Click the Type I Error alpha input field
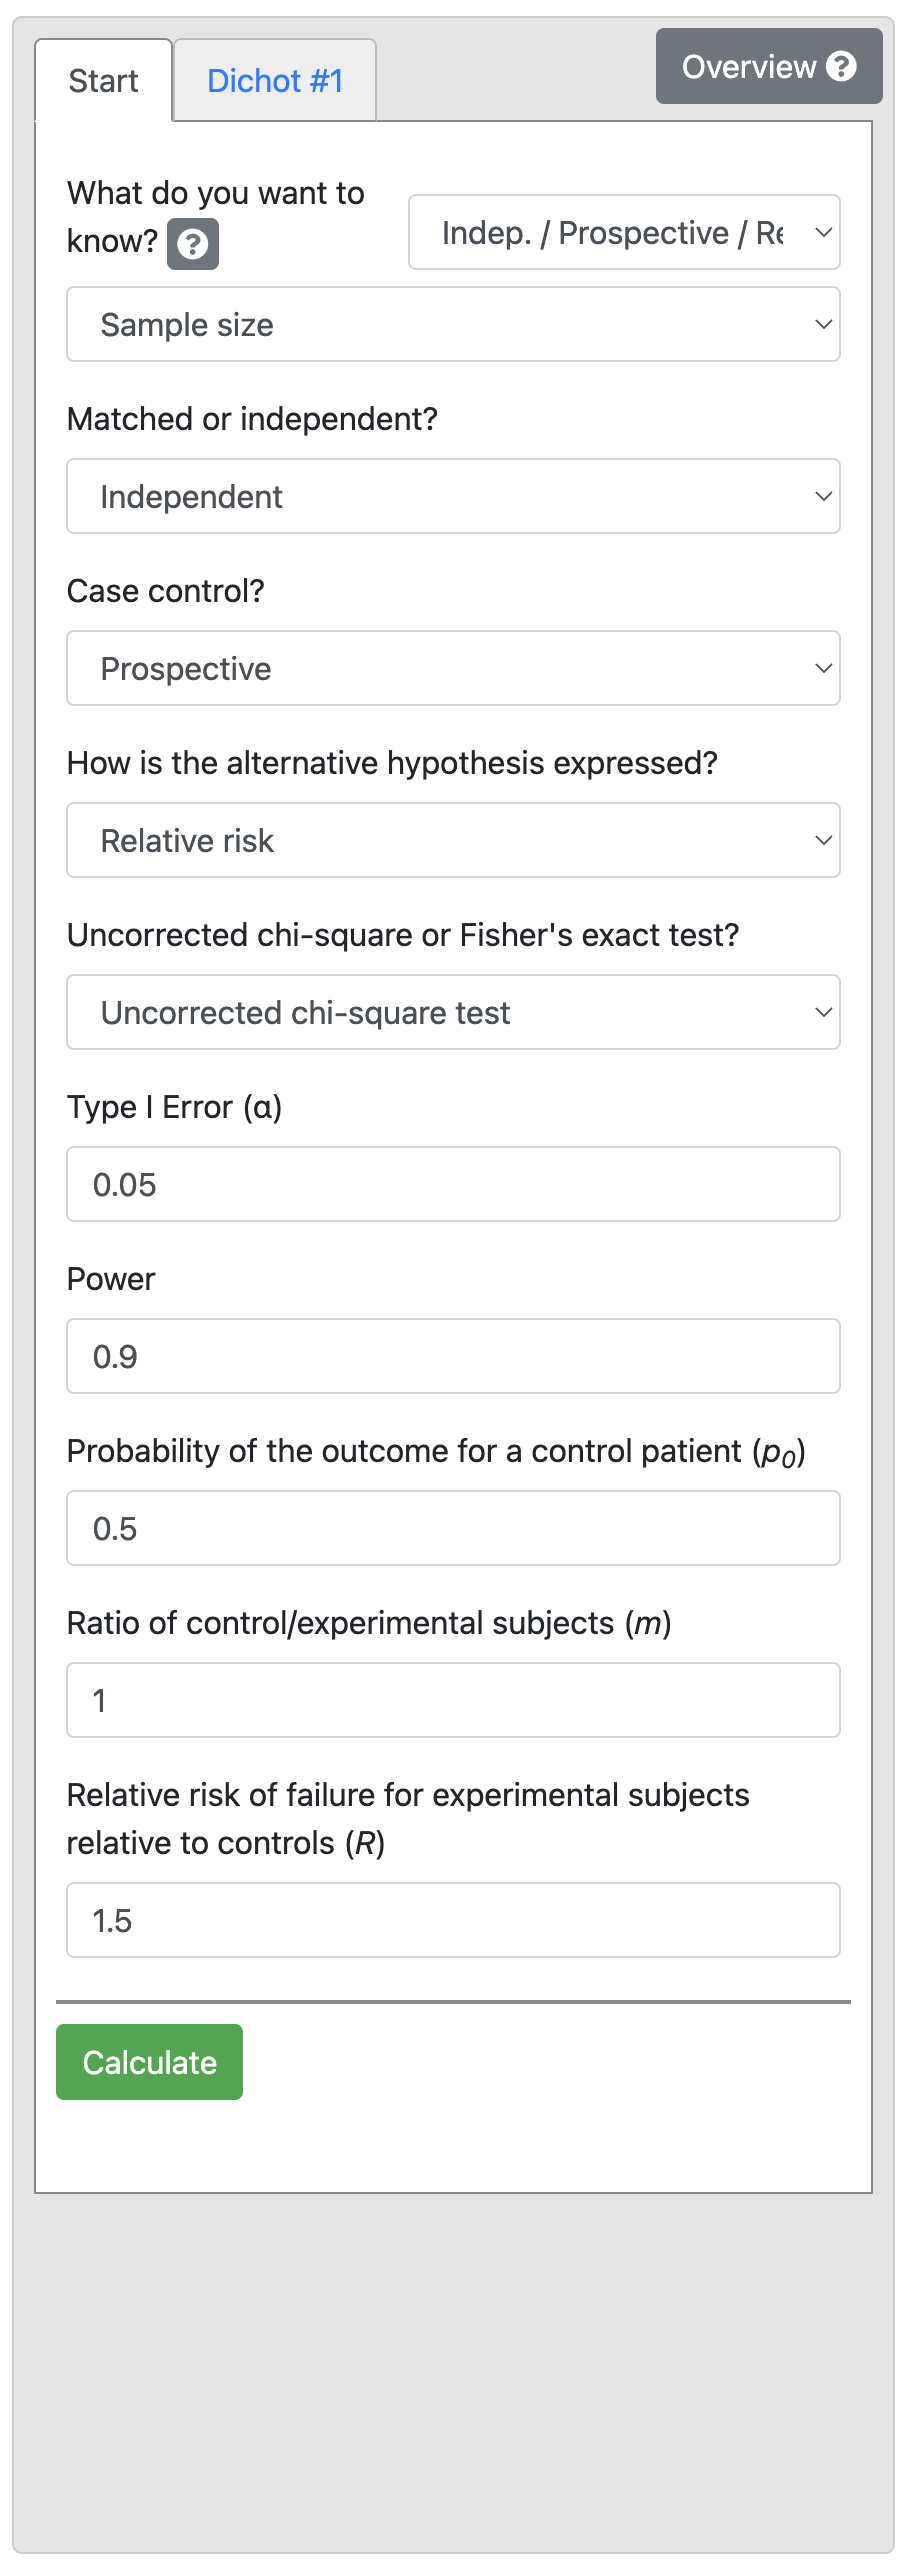The width and height of the screenshot is (912, 2568). coord(452,1185)
